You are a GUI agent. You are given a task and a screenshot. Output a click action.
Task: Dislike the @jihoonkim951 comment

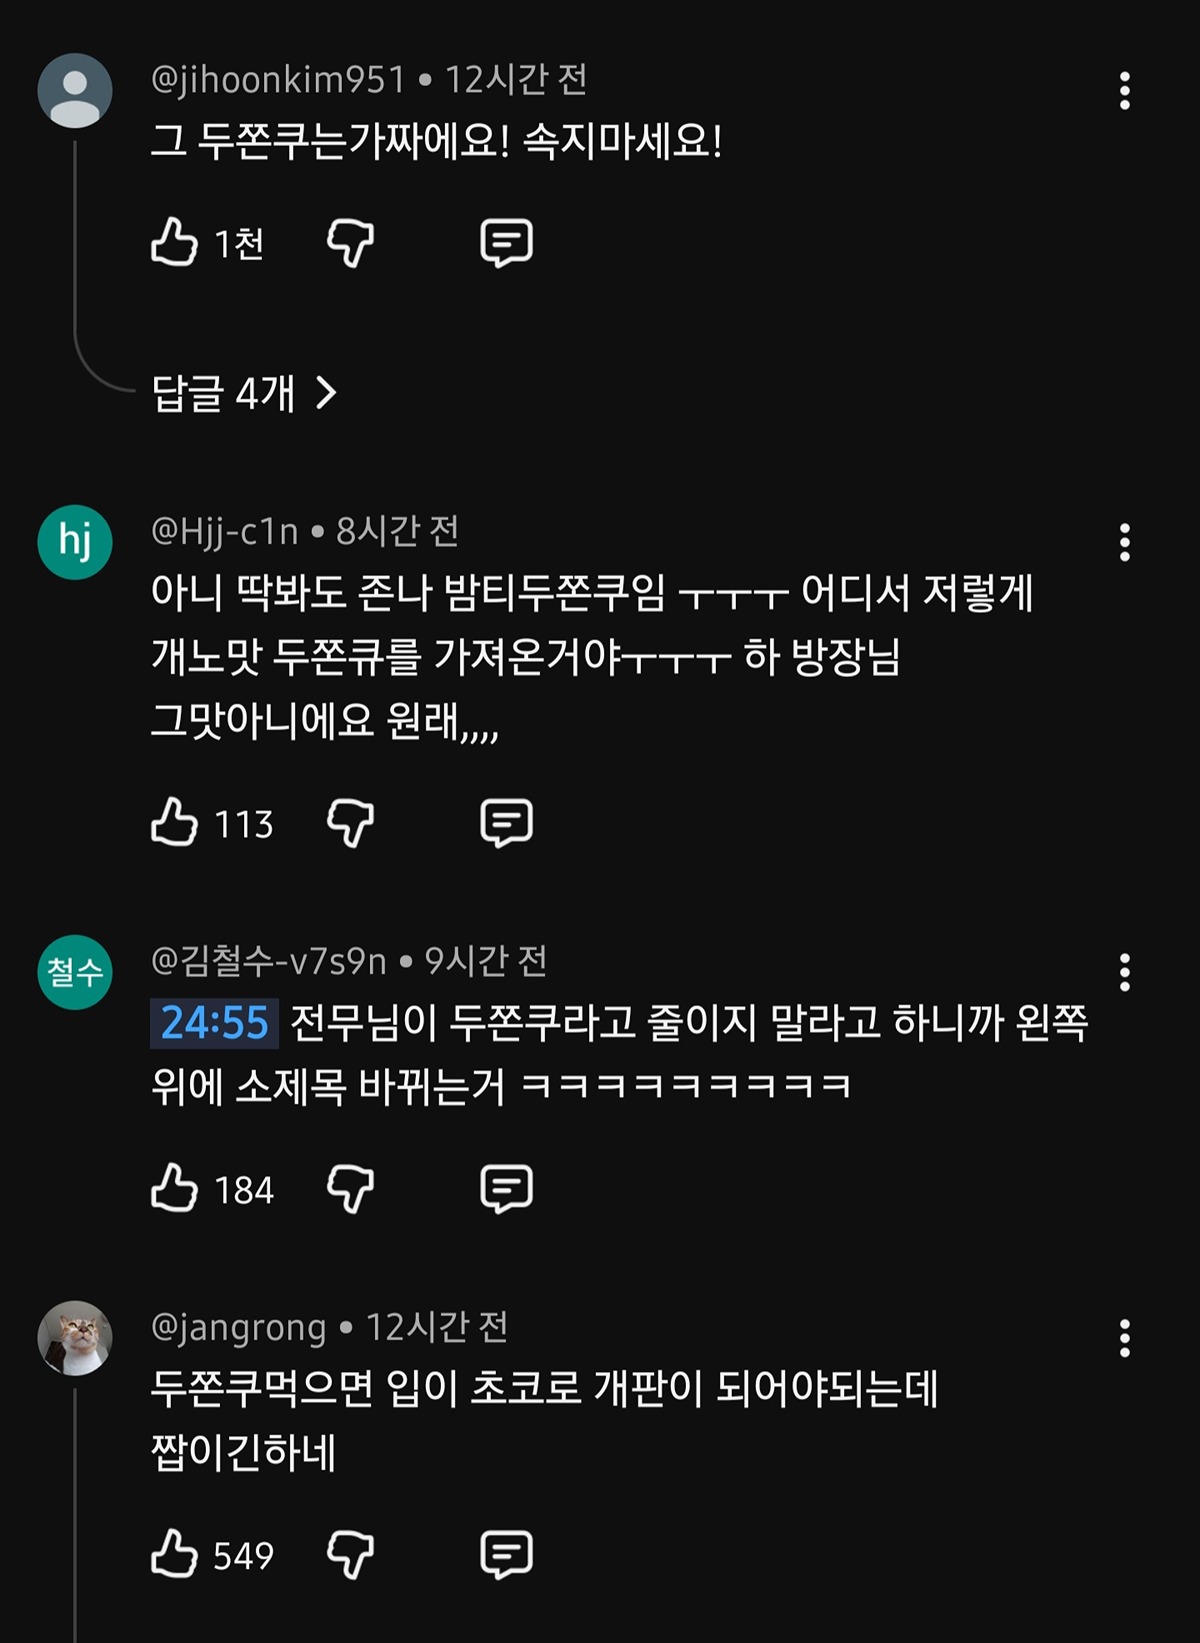coord(350,243)
